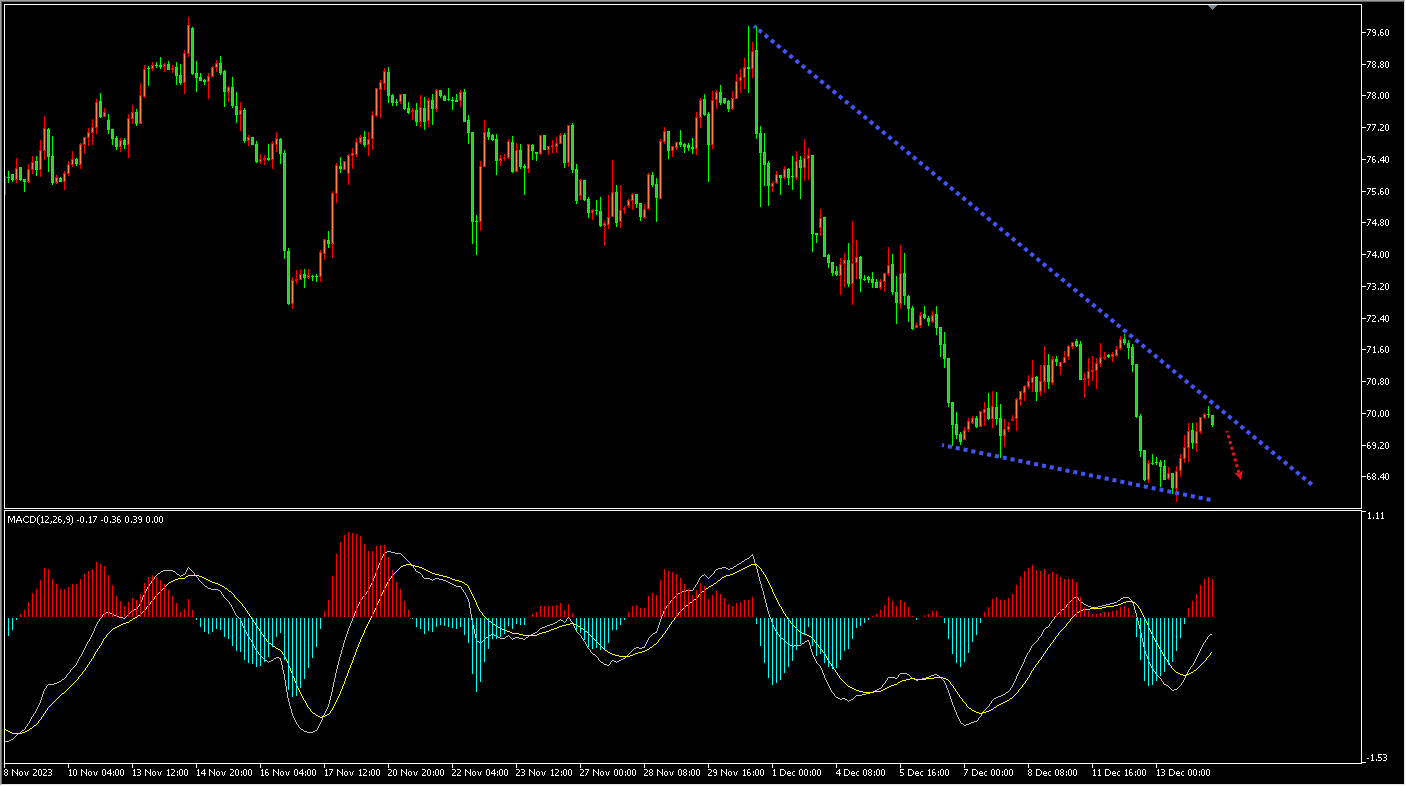Click the 73.20 price level label
The width and height of the screenshot is (1406, 786).
click(x=1376, y=286)
